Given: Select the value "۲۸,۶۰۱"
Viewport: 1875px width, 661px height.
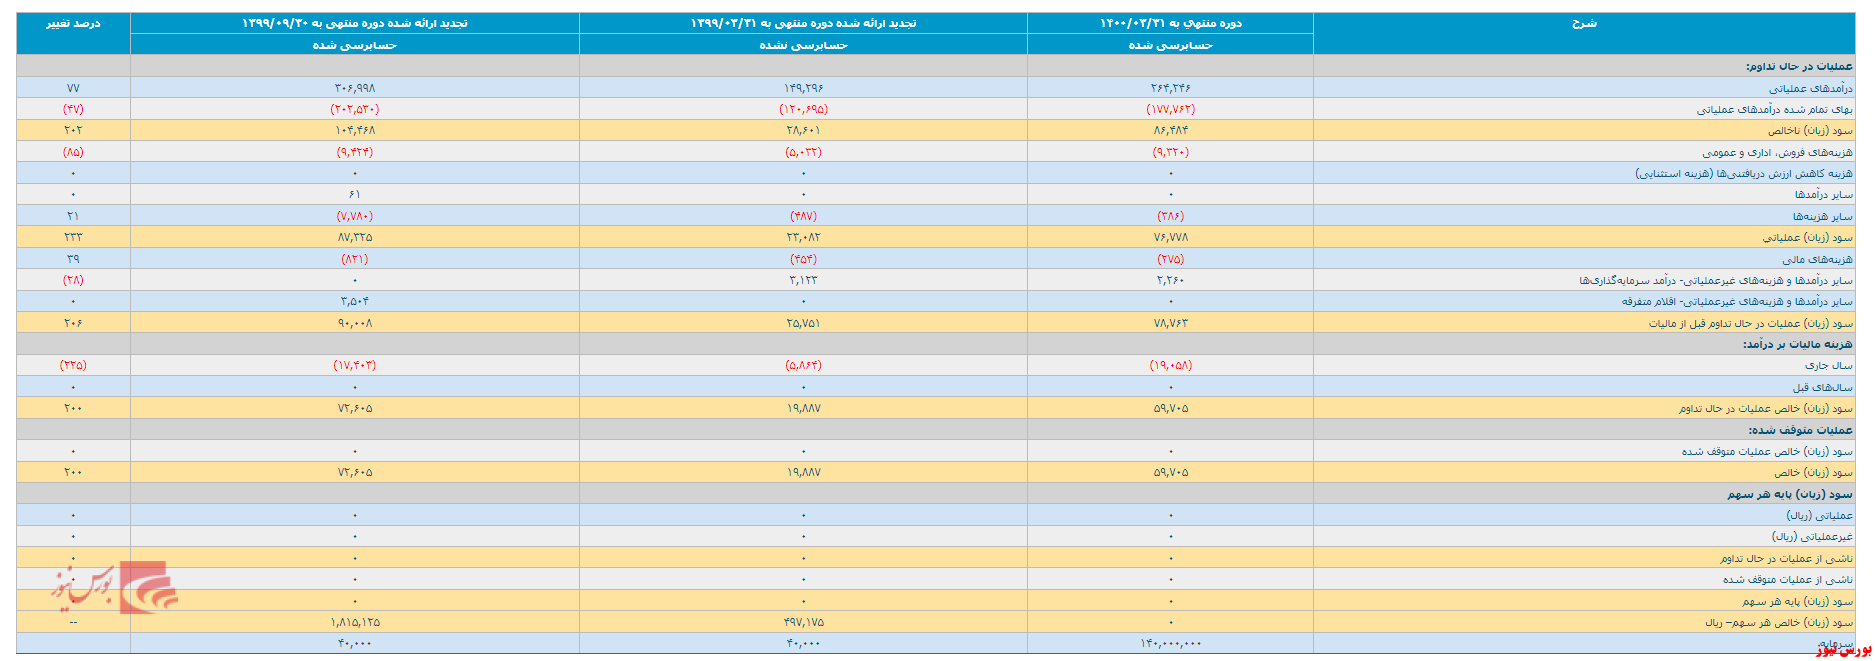Looking at the screenshot, I should (803, 130).
